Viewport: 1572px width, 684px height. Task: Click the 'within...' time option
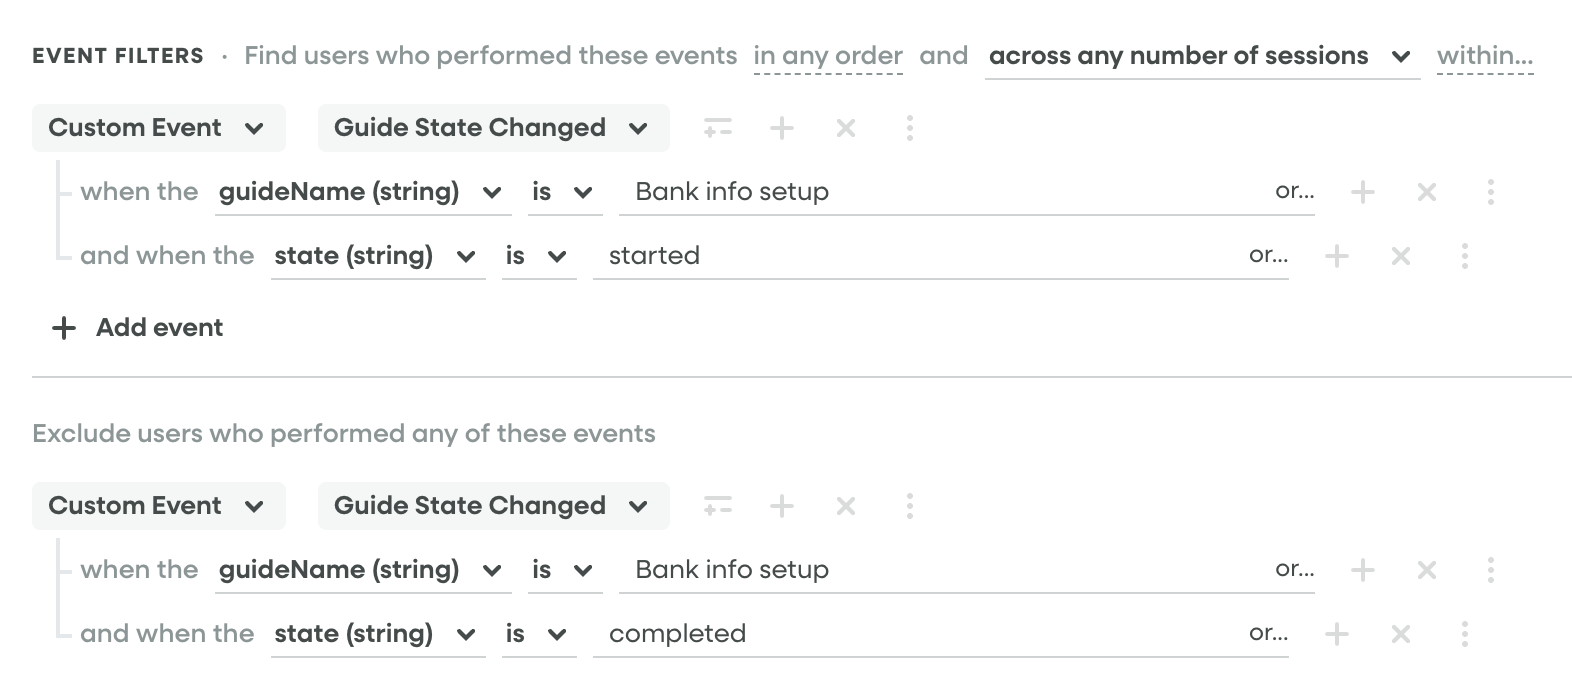point(1485,56)
